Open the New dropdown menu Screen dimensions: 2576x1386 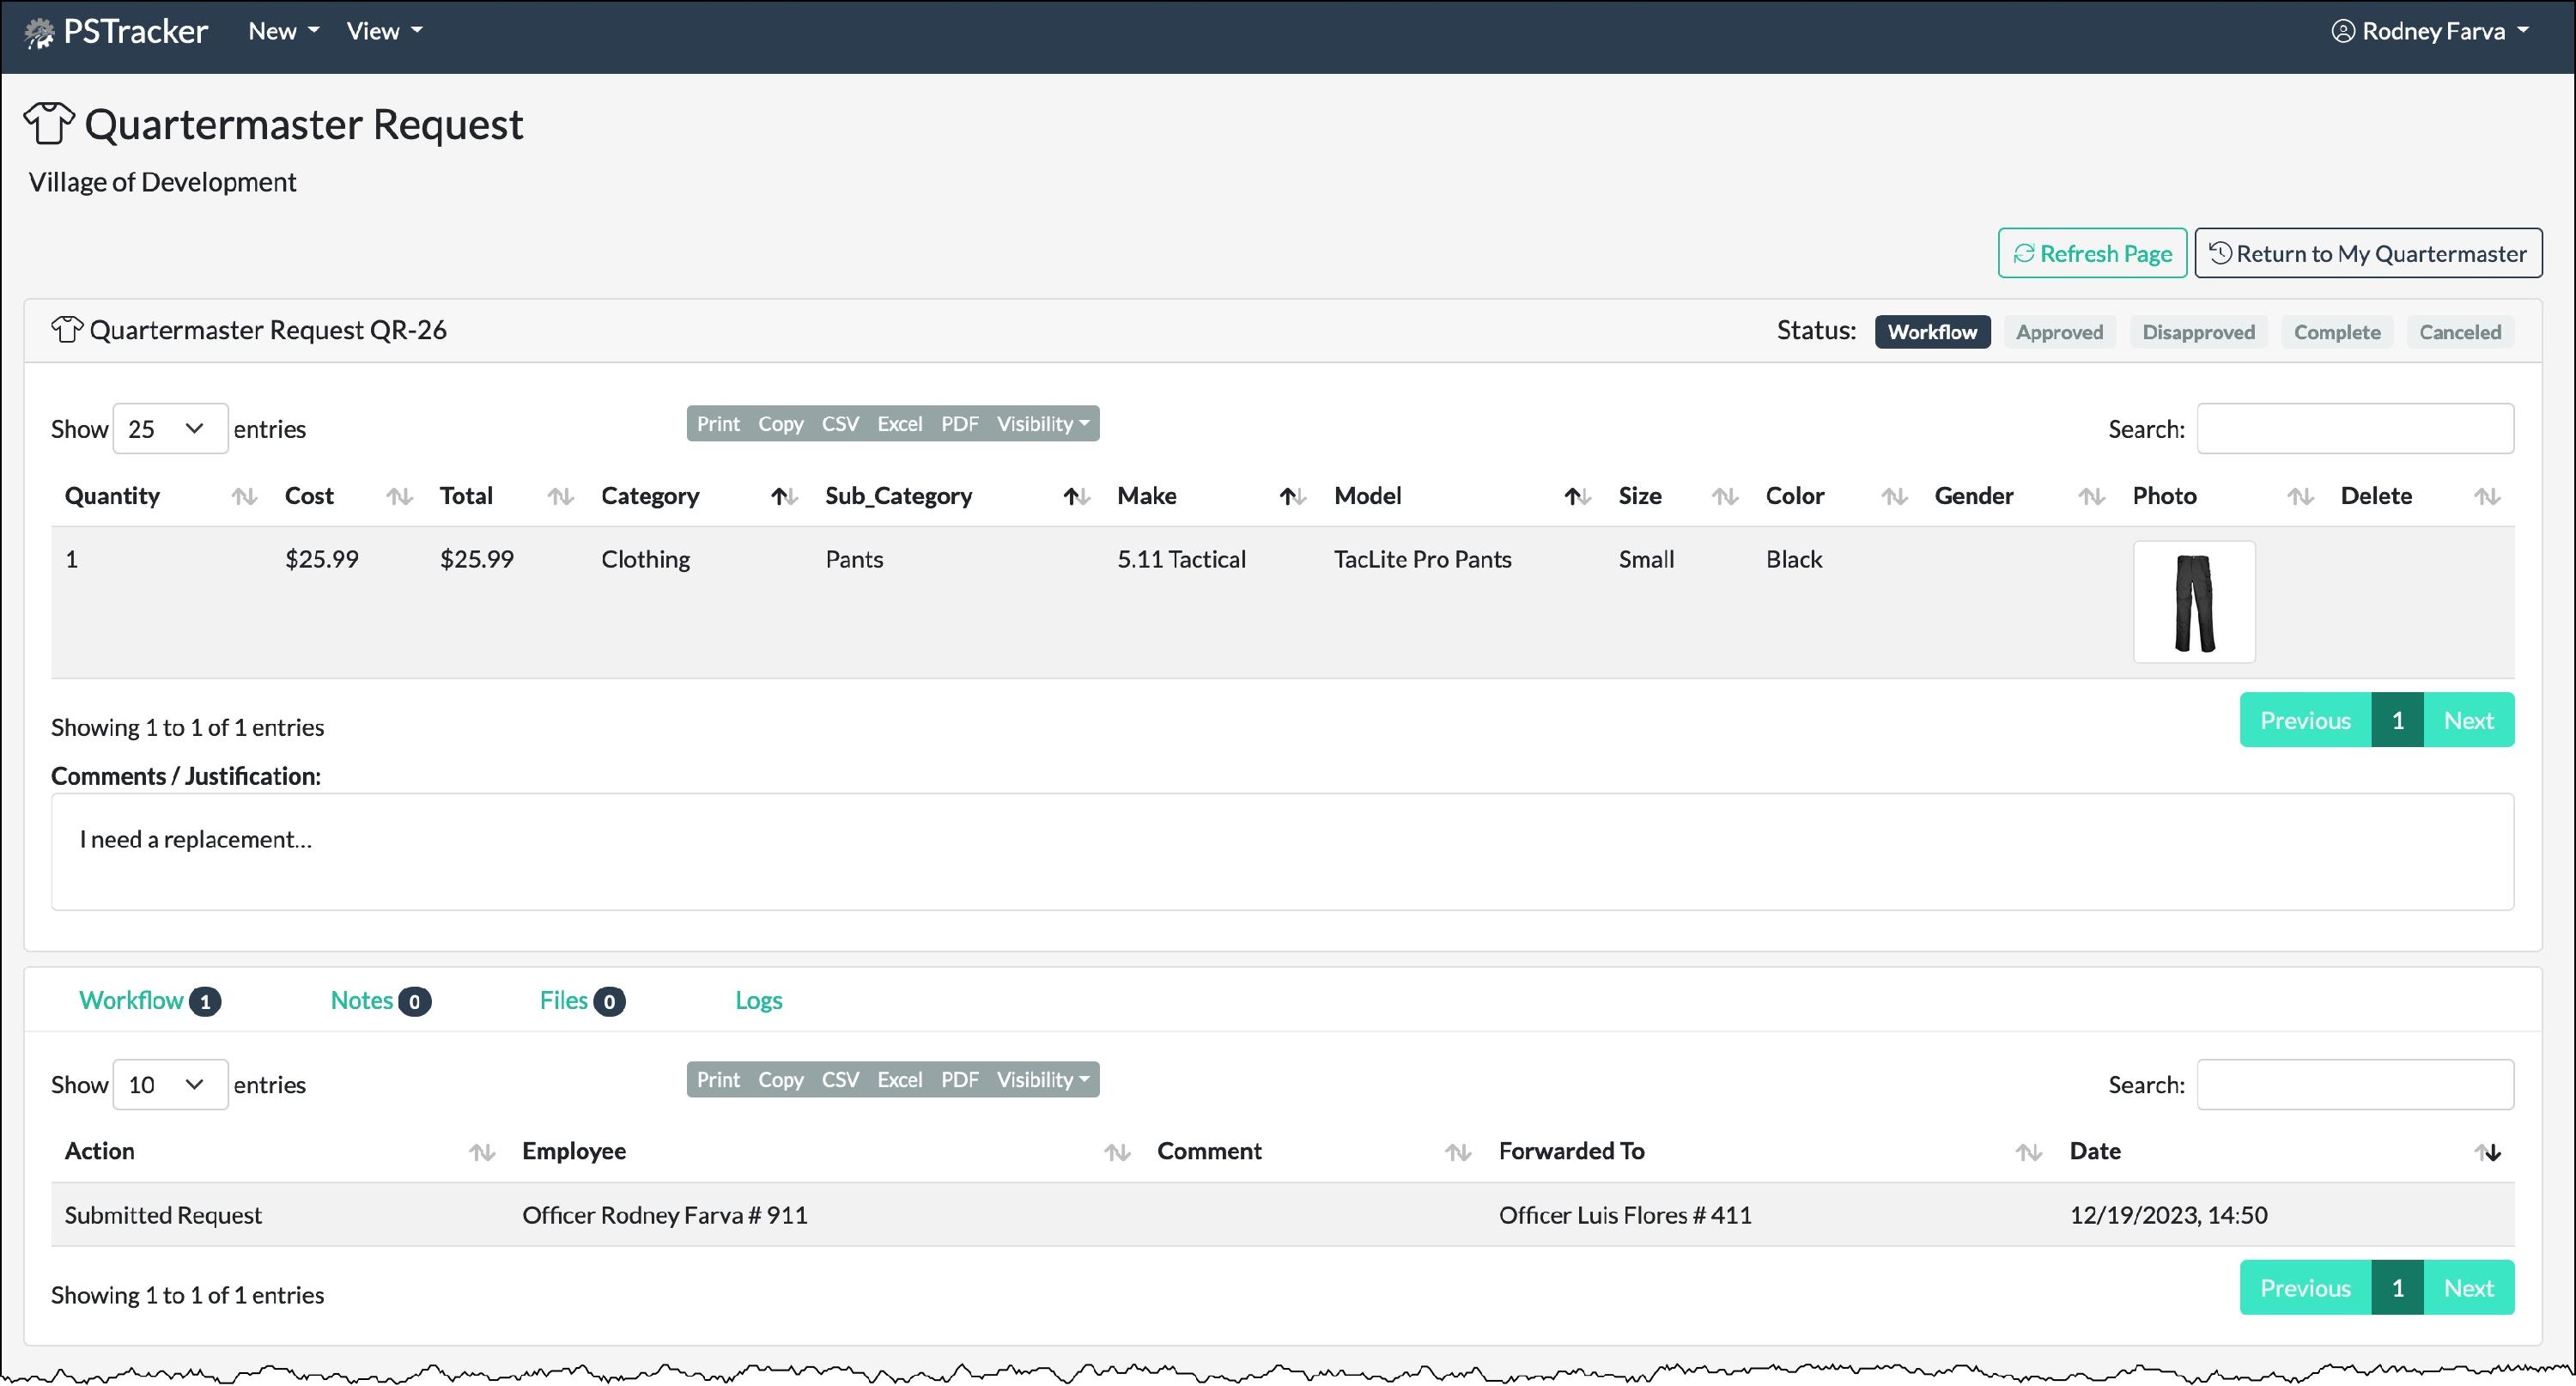pyautogui.click(x=283, y=31)
